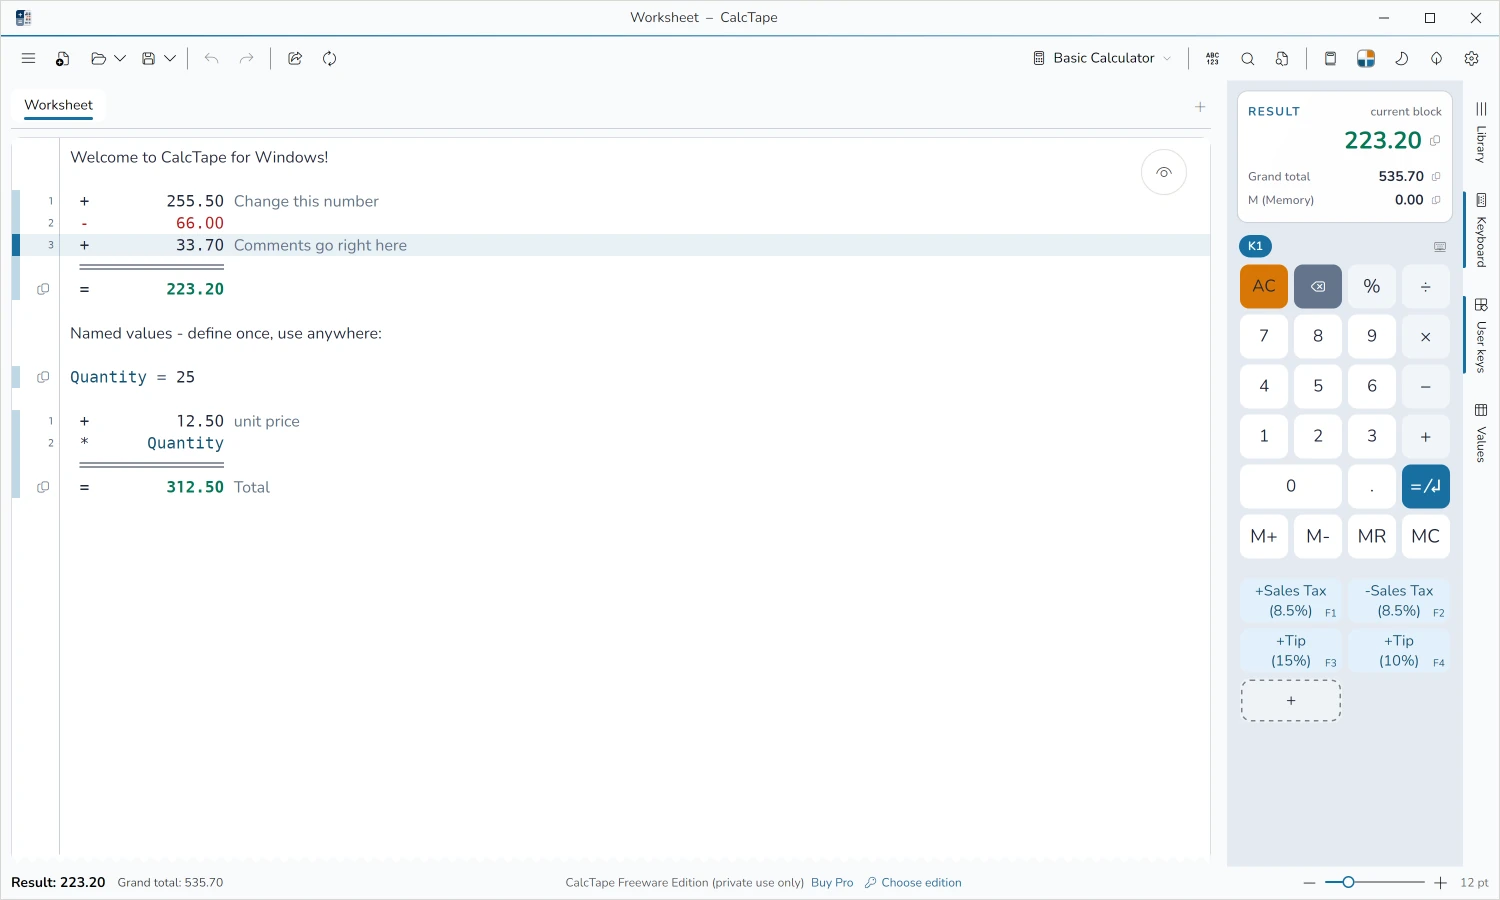This screenshot has width=1500, height=900.
Task: Open the Keyboard side panel tab
Action: coord(1481,231)
